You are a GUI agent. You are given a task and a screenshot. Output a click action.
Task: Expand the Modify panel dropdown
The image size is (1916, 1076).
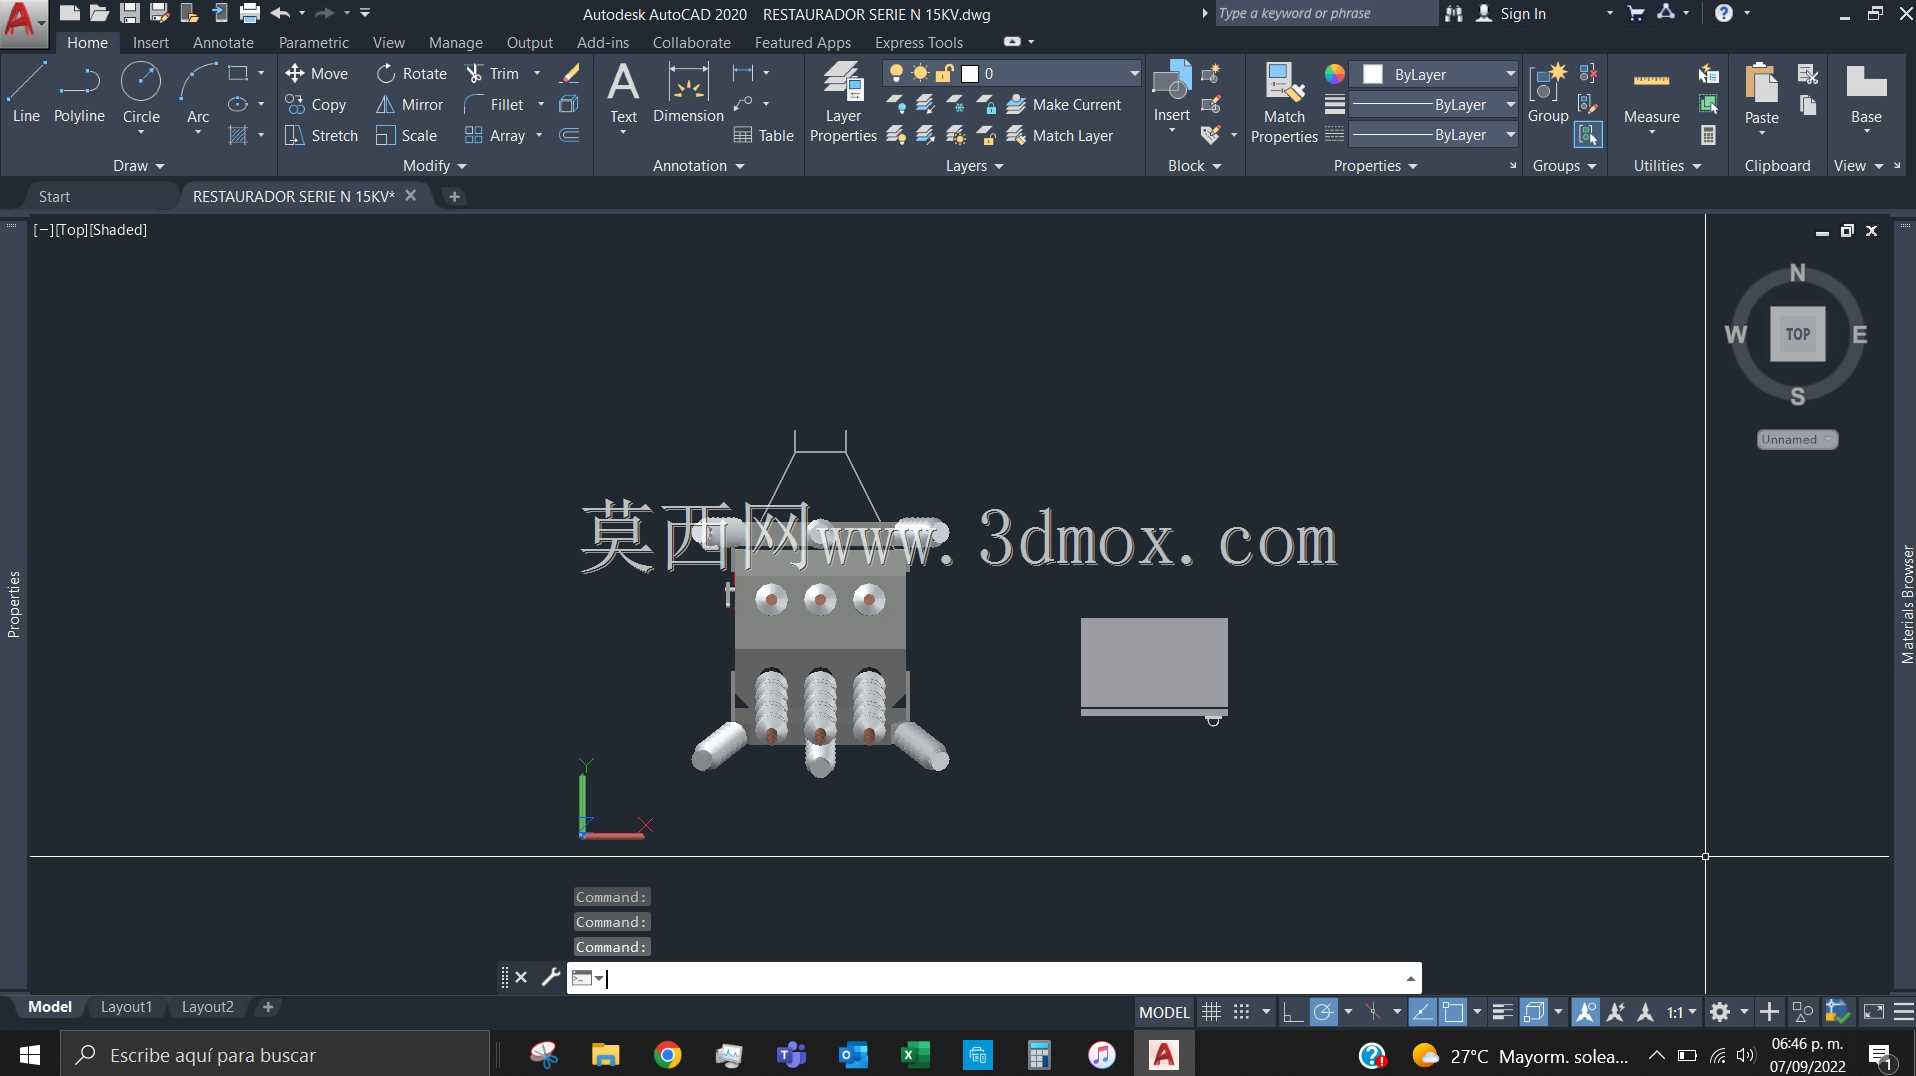[x=434, y=166]
